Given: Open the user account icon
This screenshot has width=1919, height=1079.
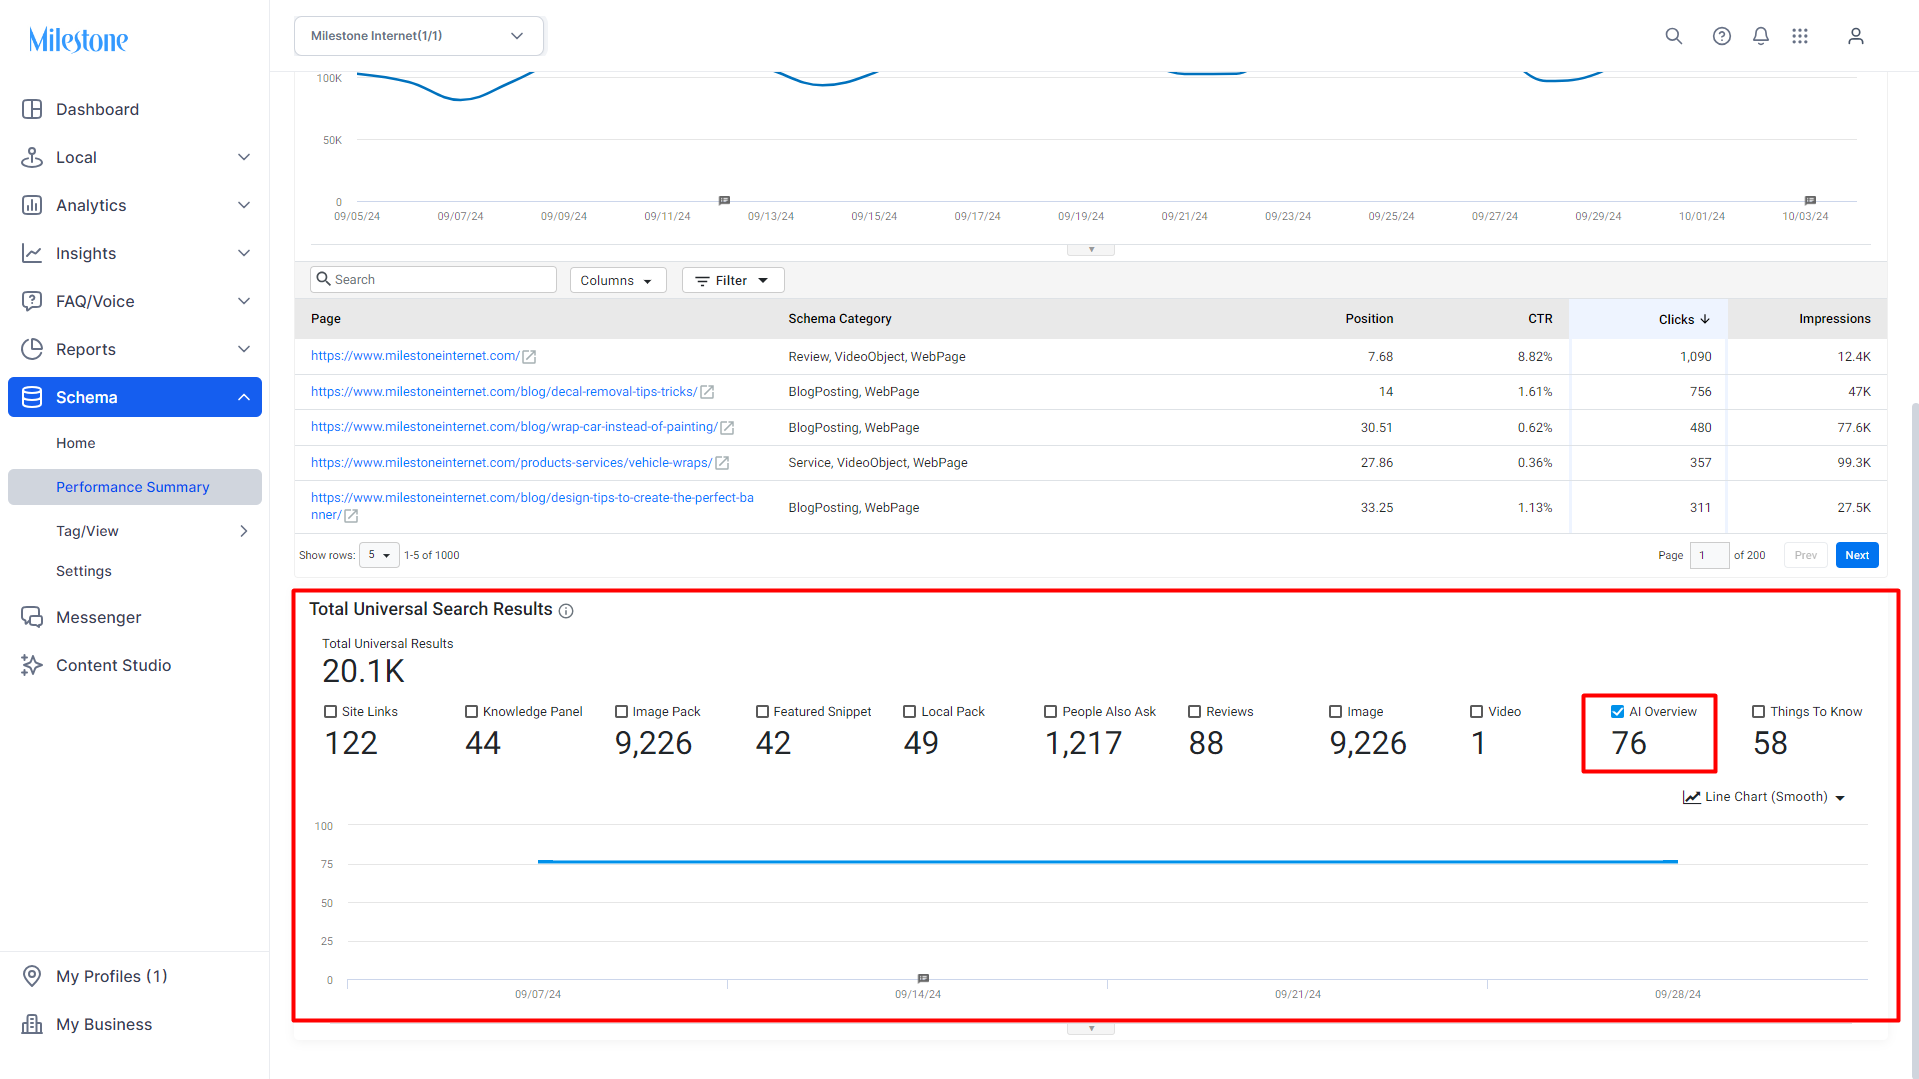Looking at the screenshot, I should [1855, 36].
